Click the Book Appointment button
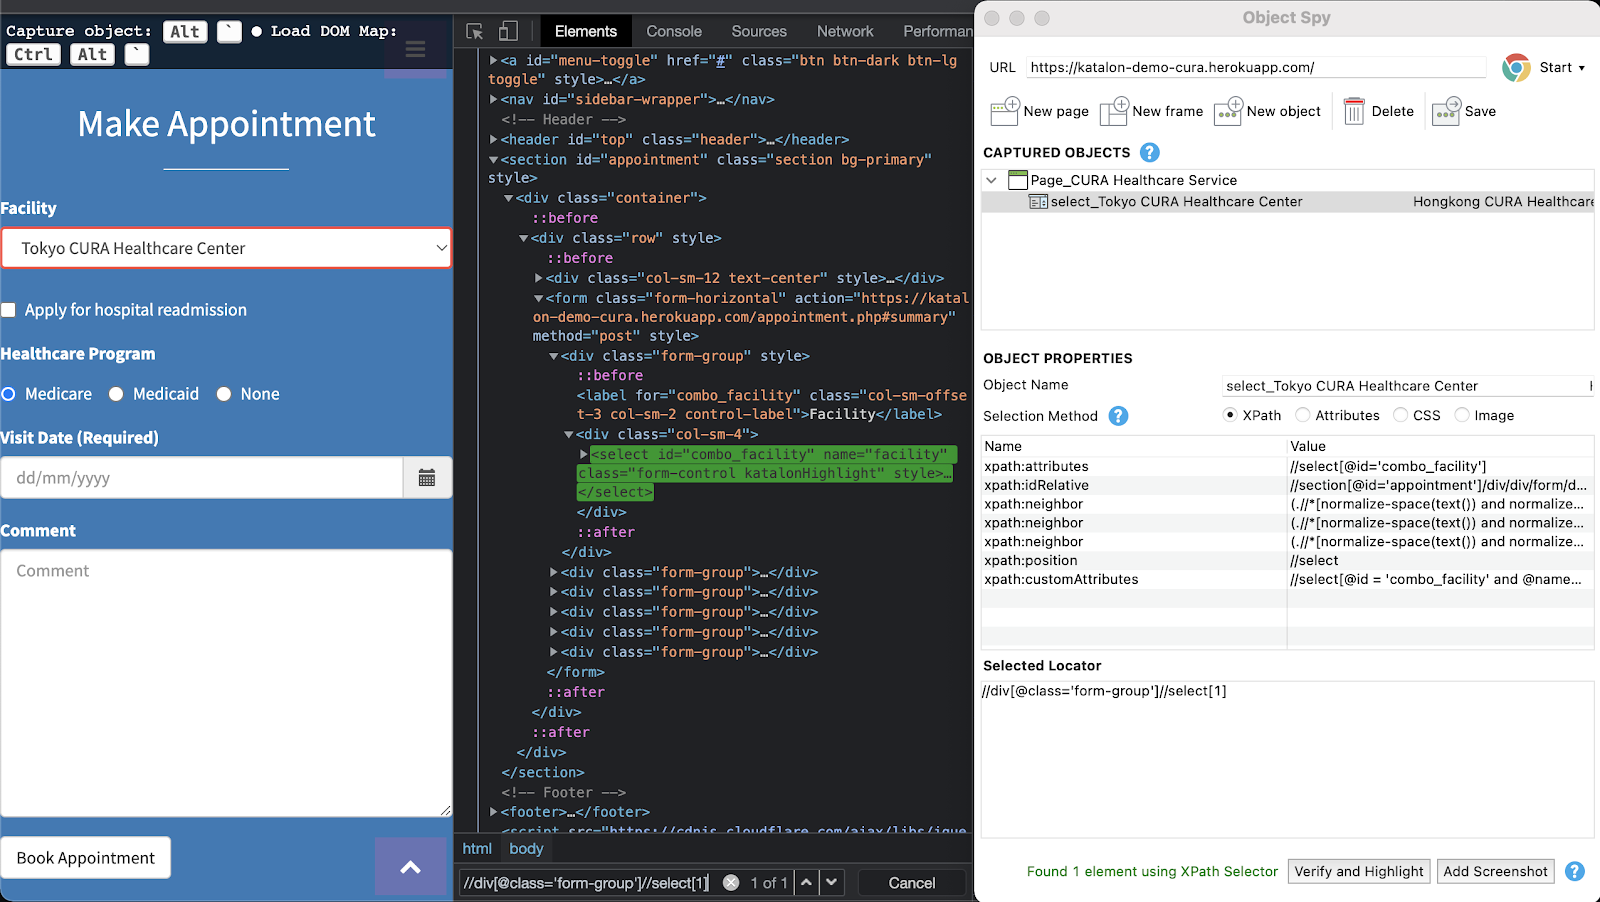Viewport: 1600px width, 902px height. (x=86, y=858)
